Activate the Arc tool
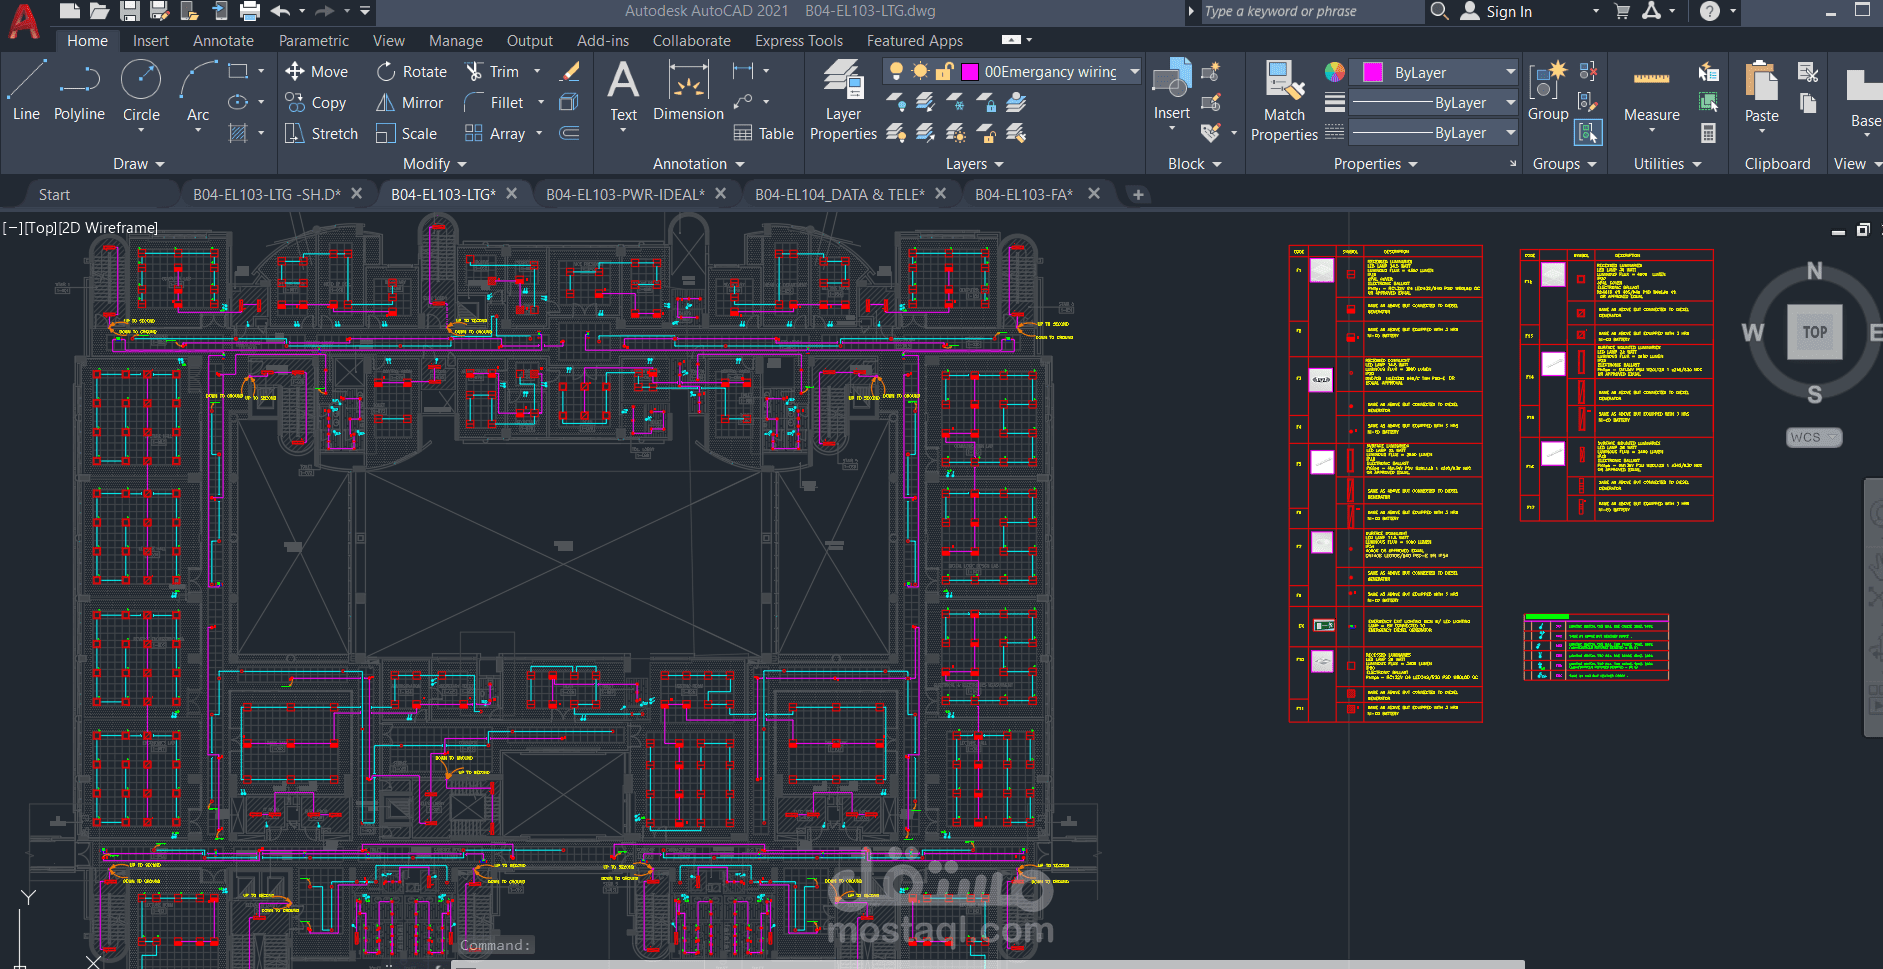 pos(198,91)
